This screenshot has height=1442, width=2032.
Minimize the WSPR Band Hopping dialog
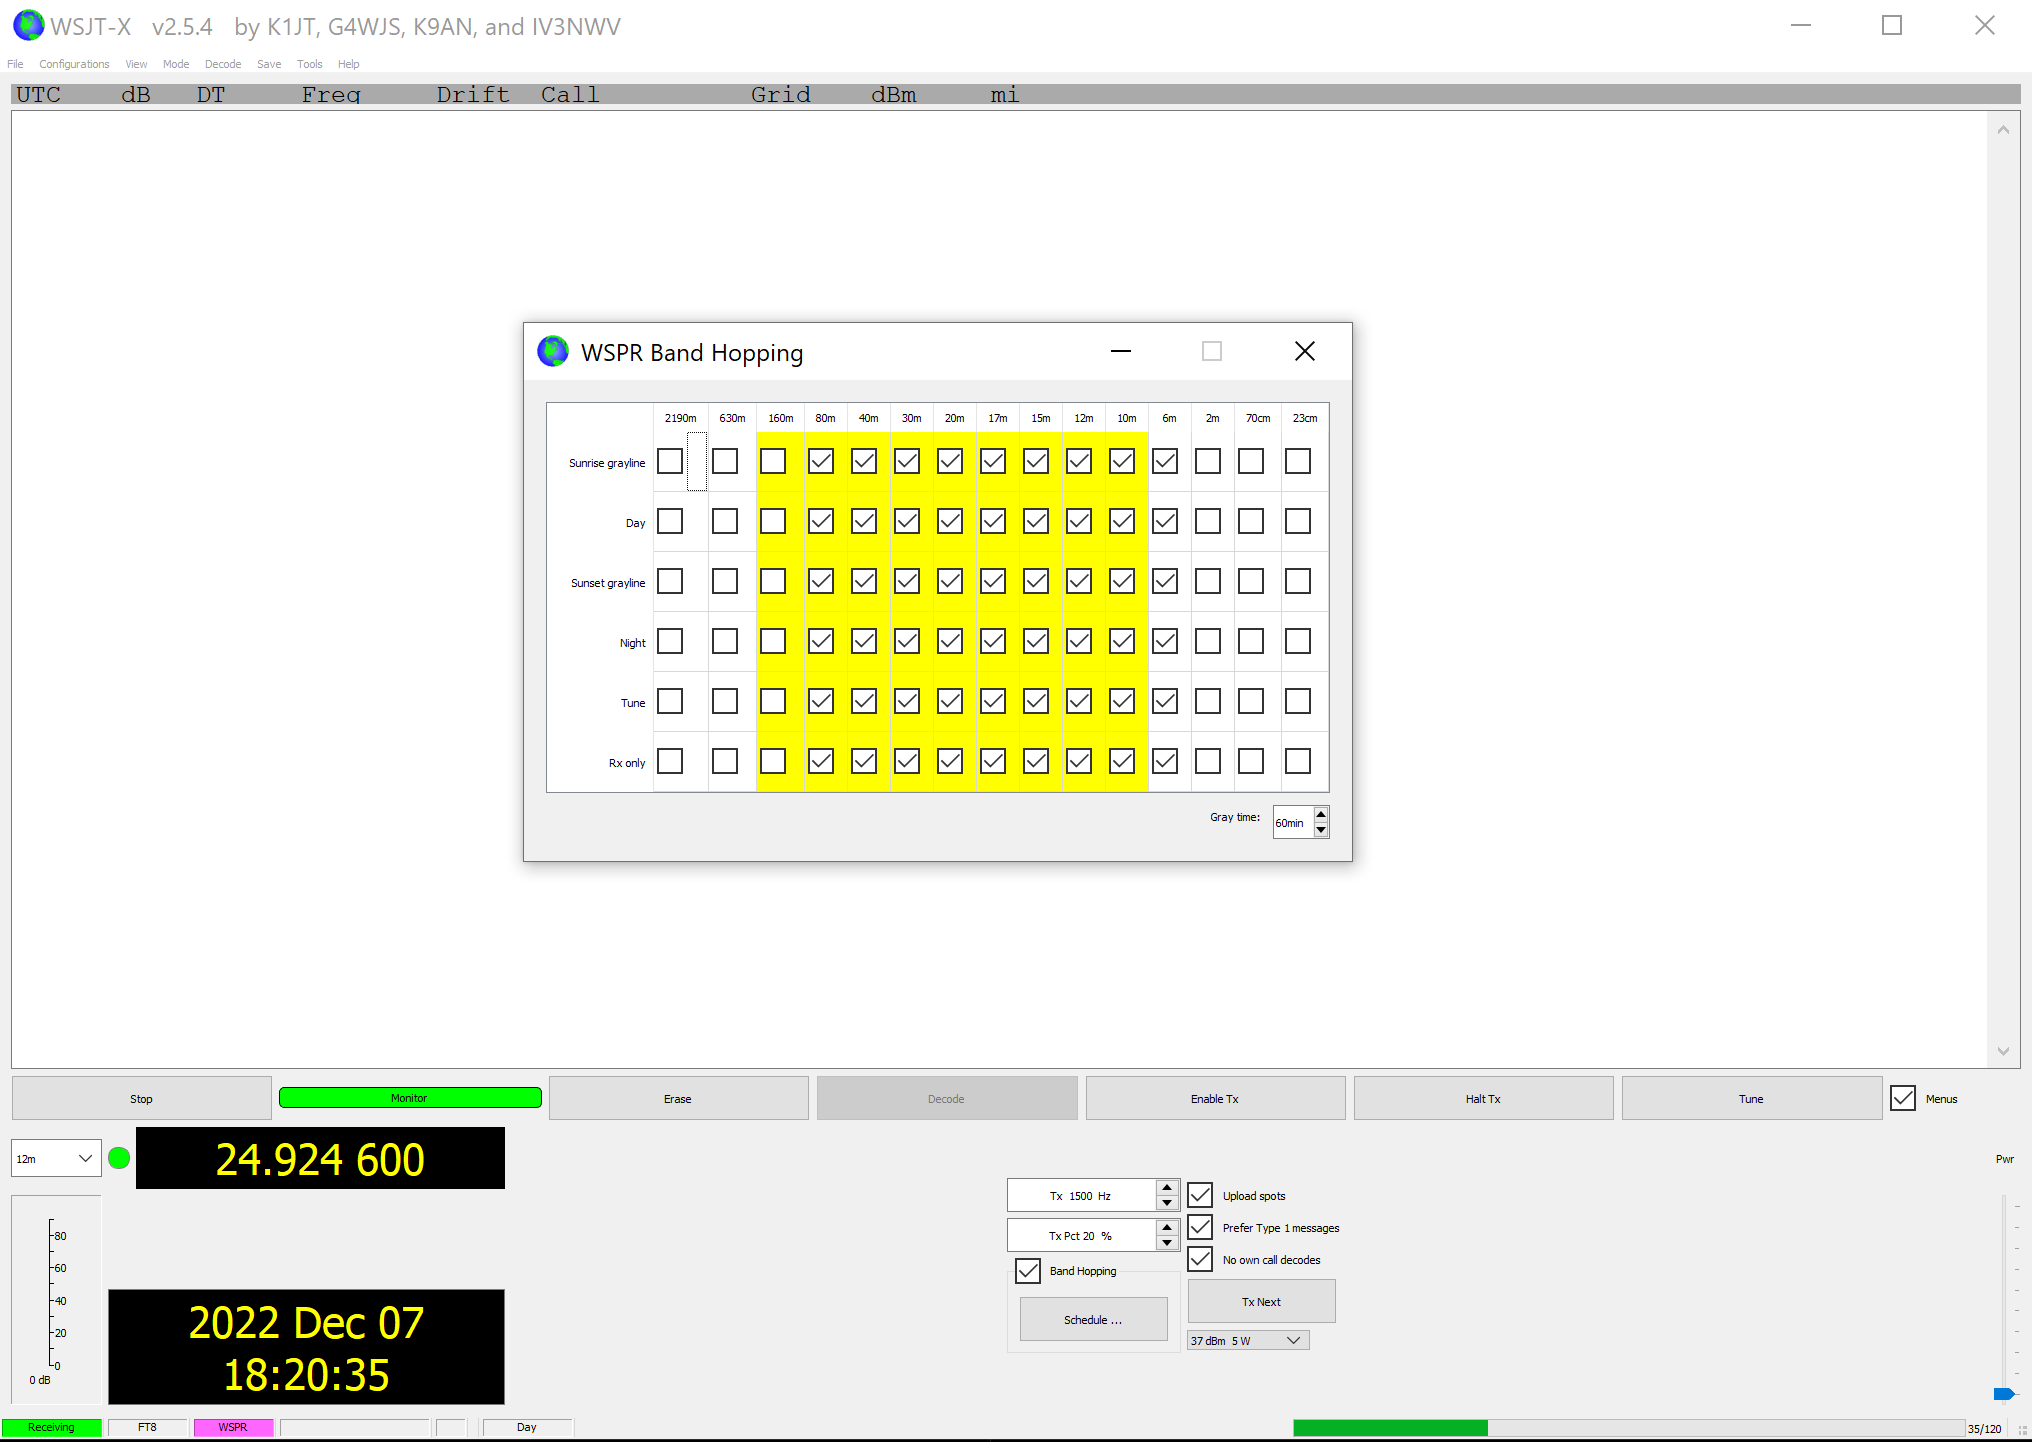(x=1121, y=351)
